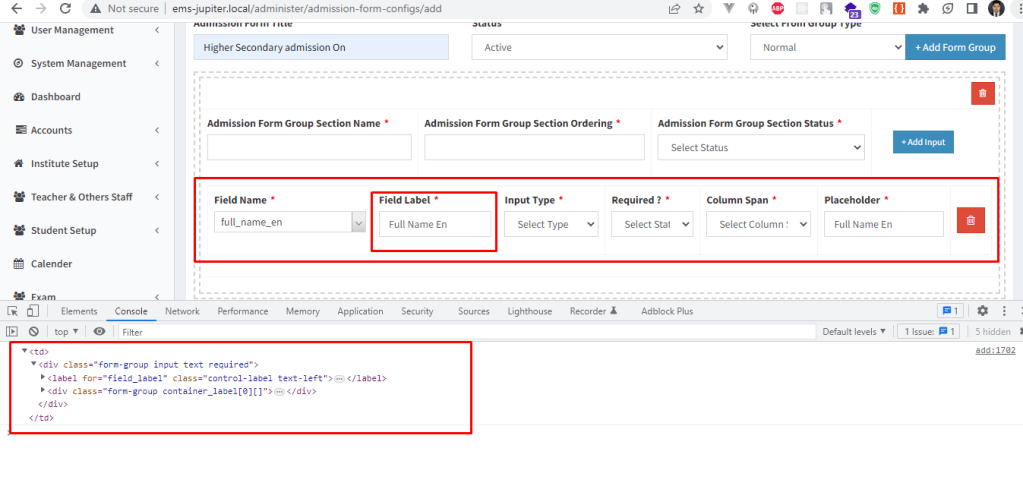
Task: Bookmark this page with the star icon
Action: tap(700, 8)
